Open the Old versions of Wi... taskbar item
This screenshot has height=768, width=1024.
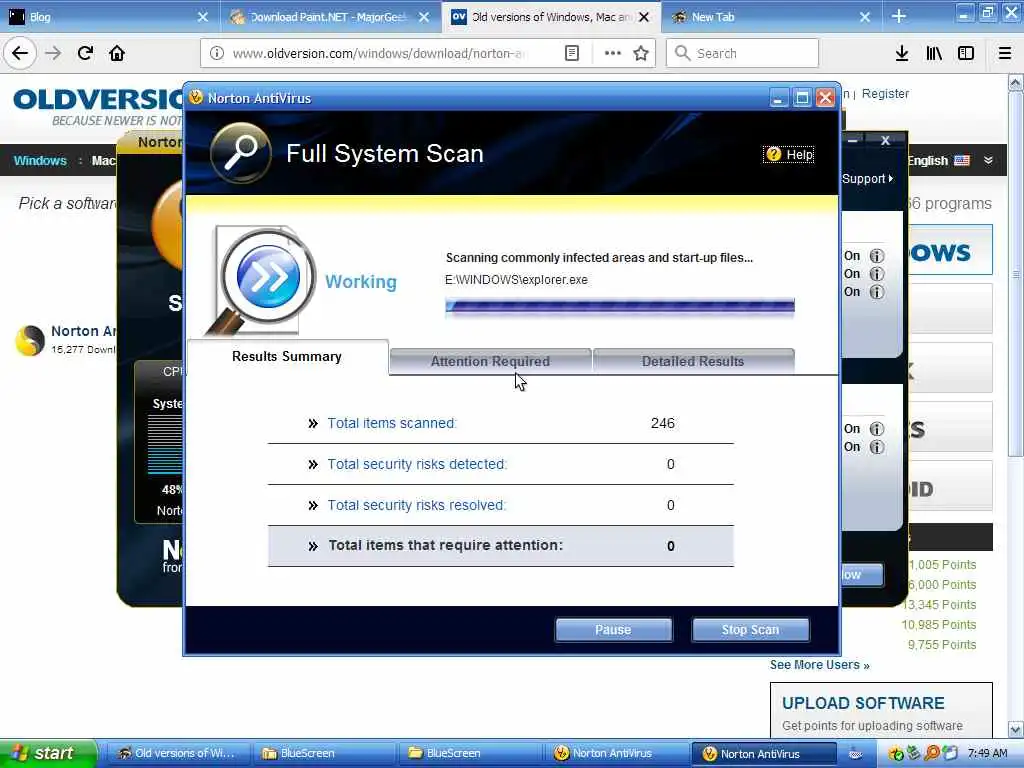pyautogui.click(x=176, y=753)
